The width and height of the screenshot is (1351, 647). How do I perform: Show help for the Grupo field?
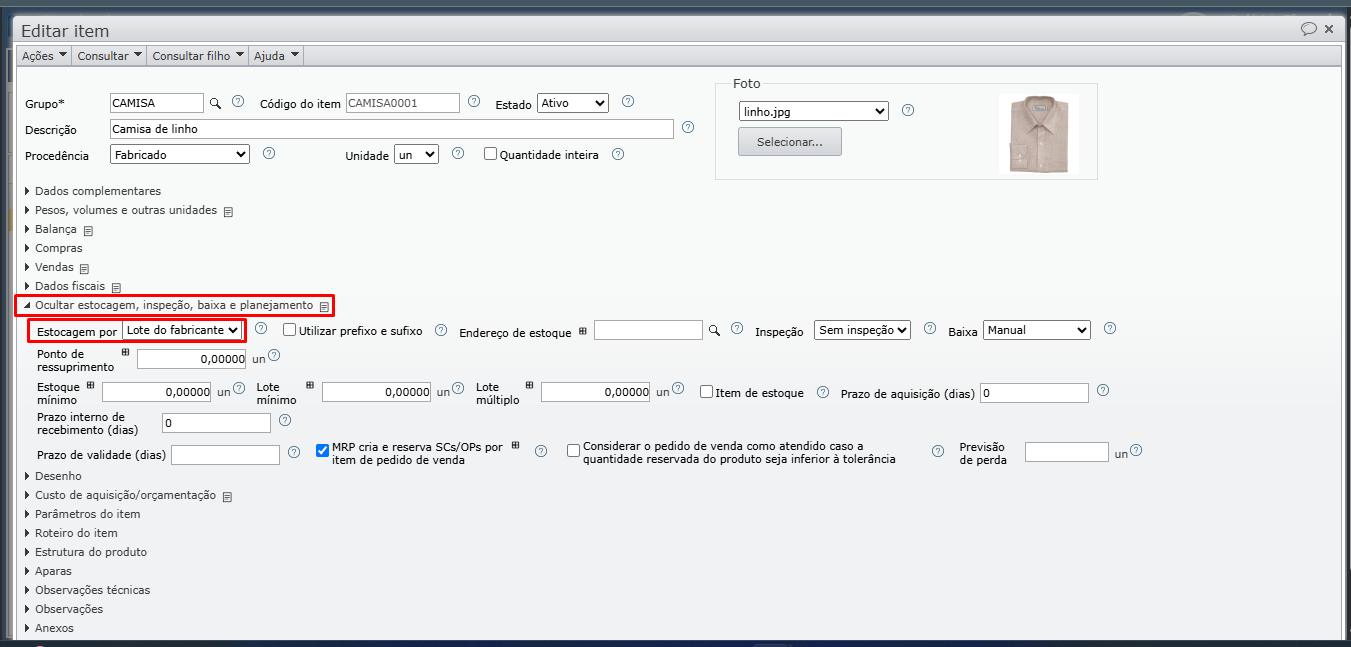pos(238,102)
